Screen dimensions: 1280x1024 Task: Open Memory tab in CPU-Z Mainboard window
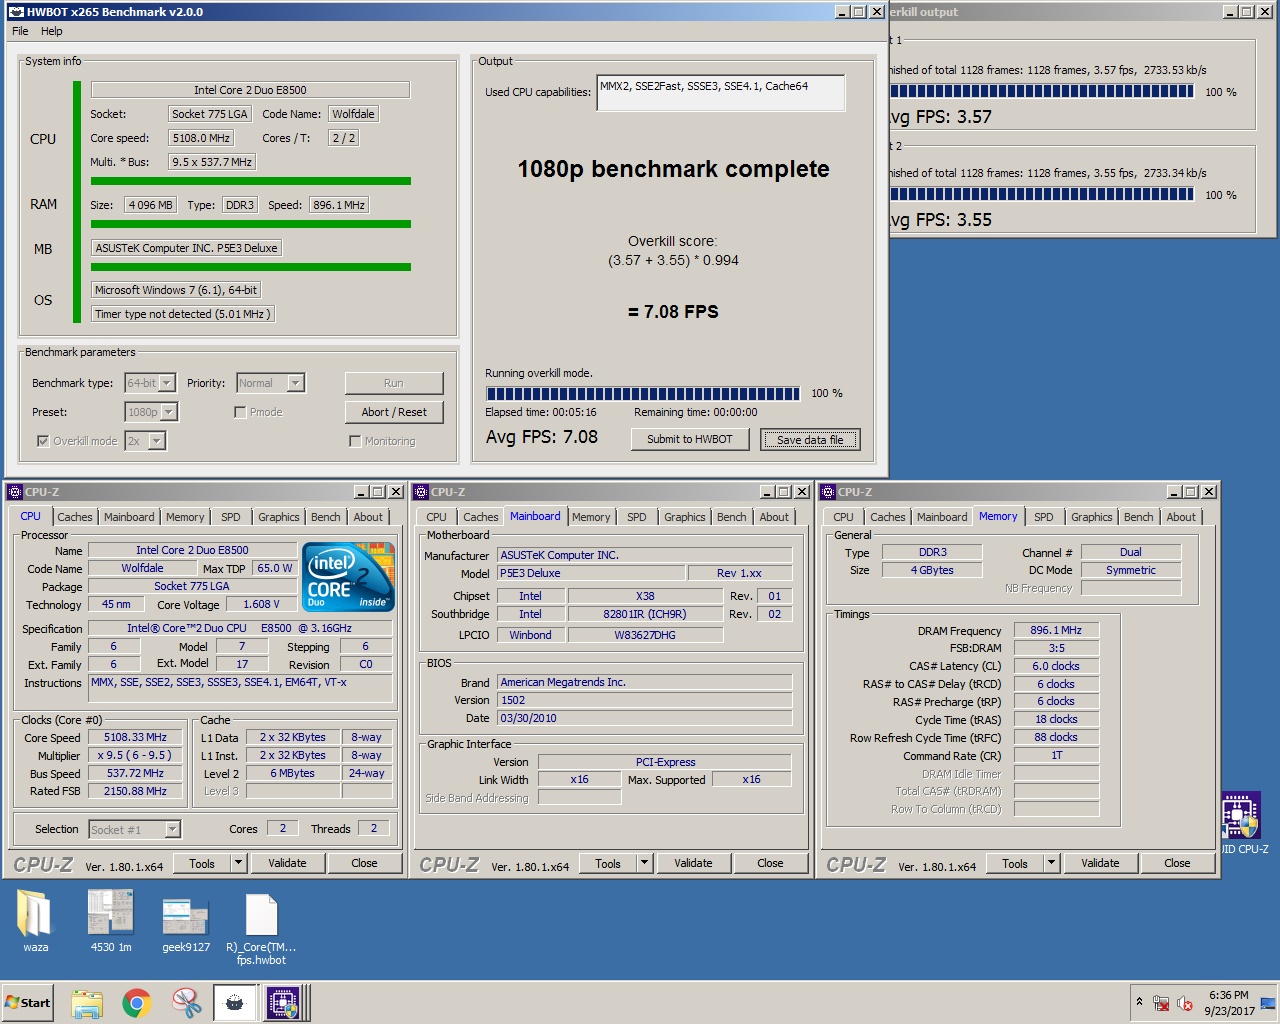tap(591, 517)
